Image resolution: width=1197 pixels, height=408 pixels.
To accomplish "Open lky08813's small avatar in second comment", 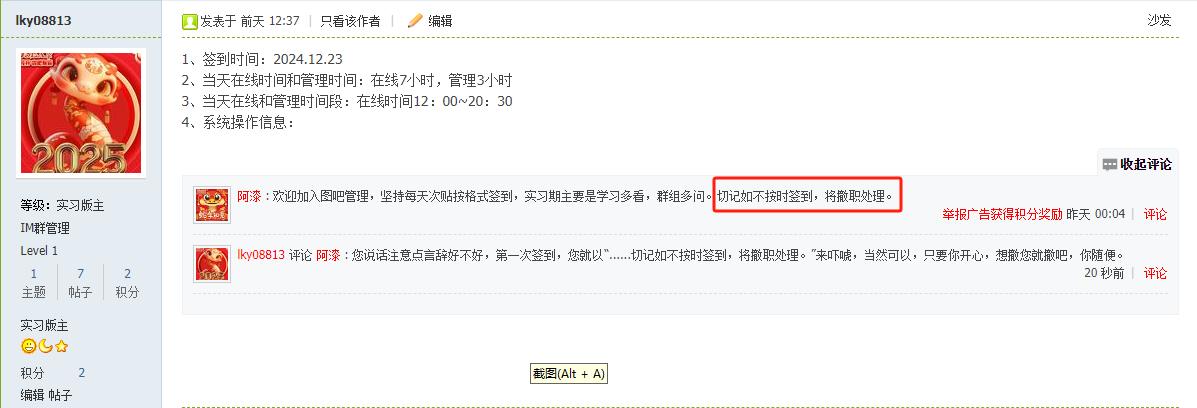I will click(212, 264).
